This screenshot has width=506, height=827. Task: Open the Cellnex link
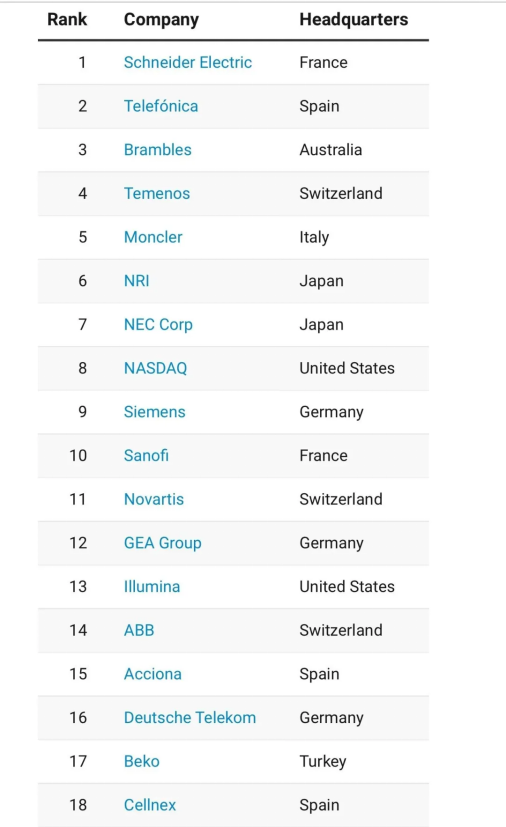click(x=150, y=805)
